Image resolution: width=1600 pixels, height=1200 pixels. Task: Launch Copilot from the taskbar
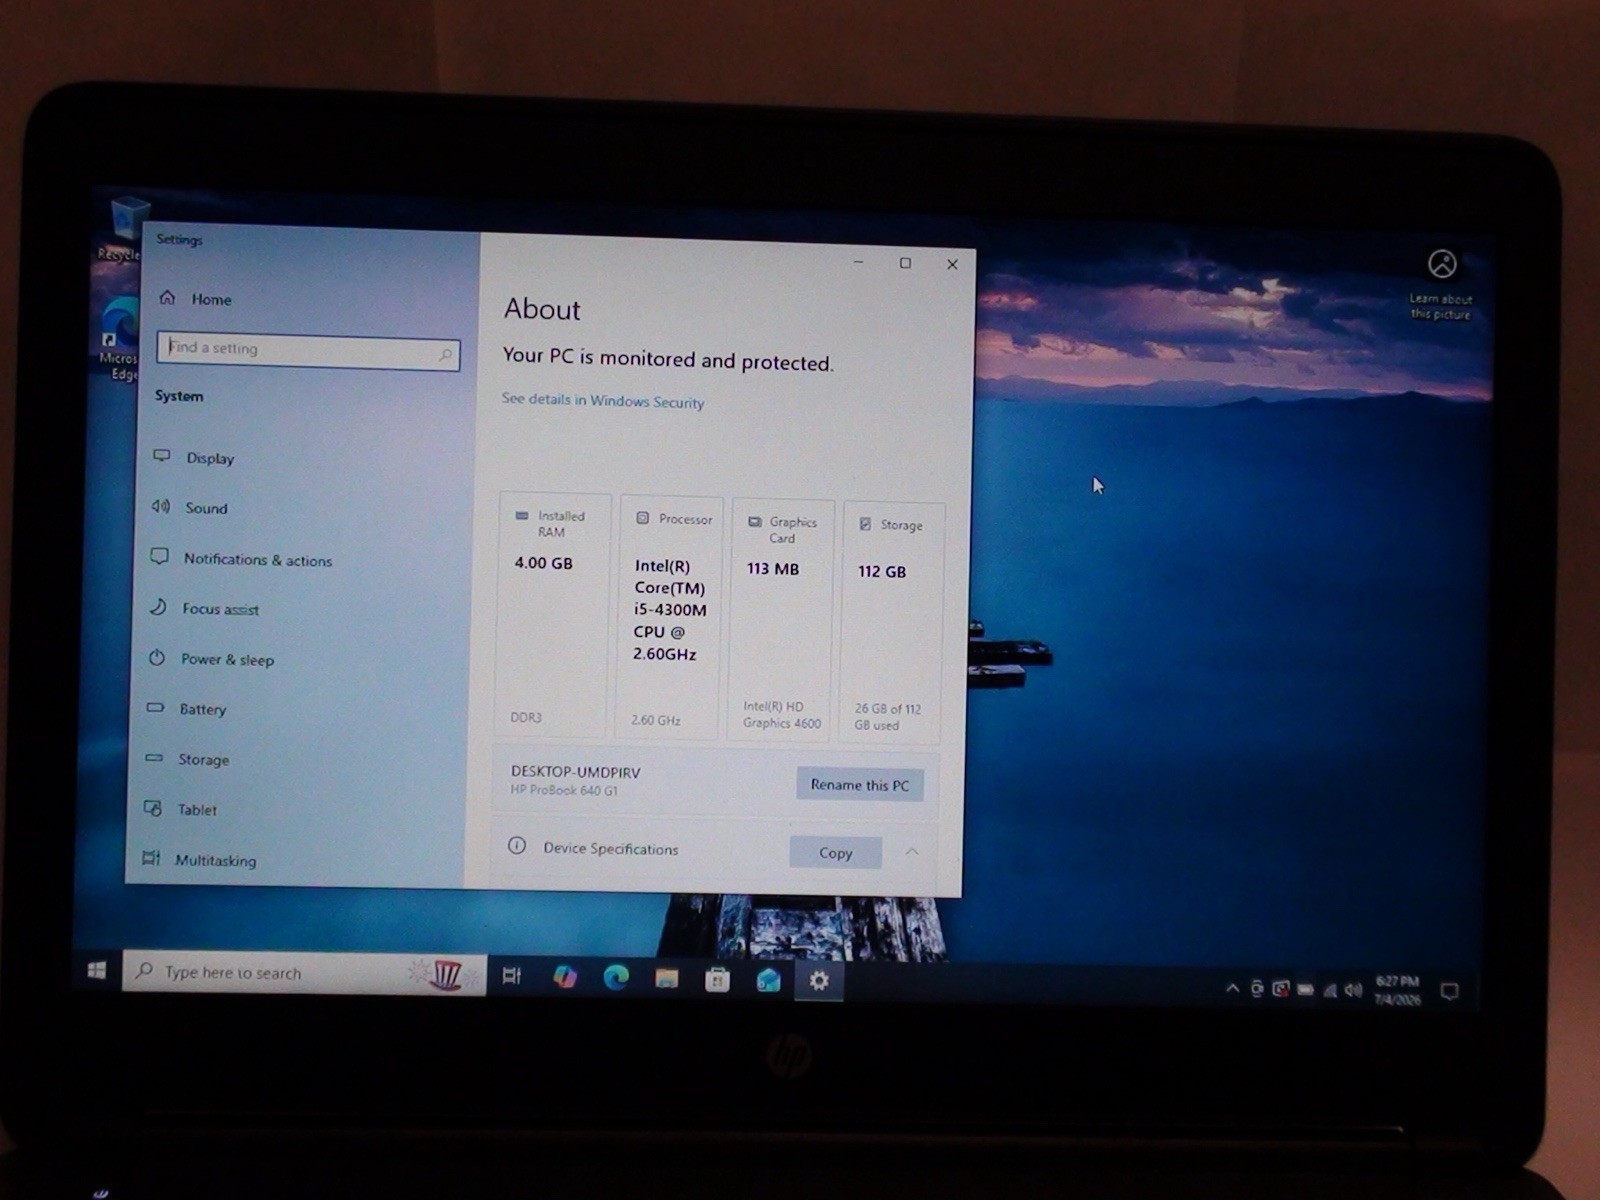pyautogui.click(x=565, y=977)
